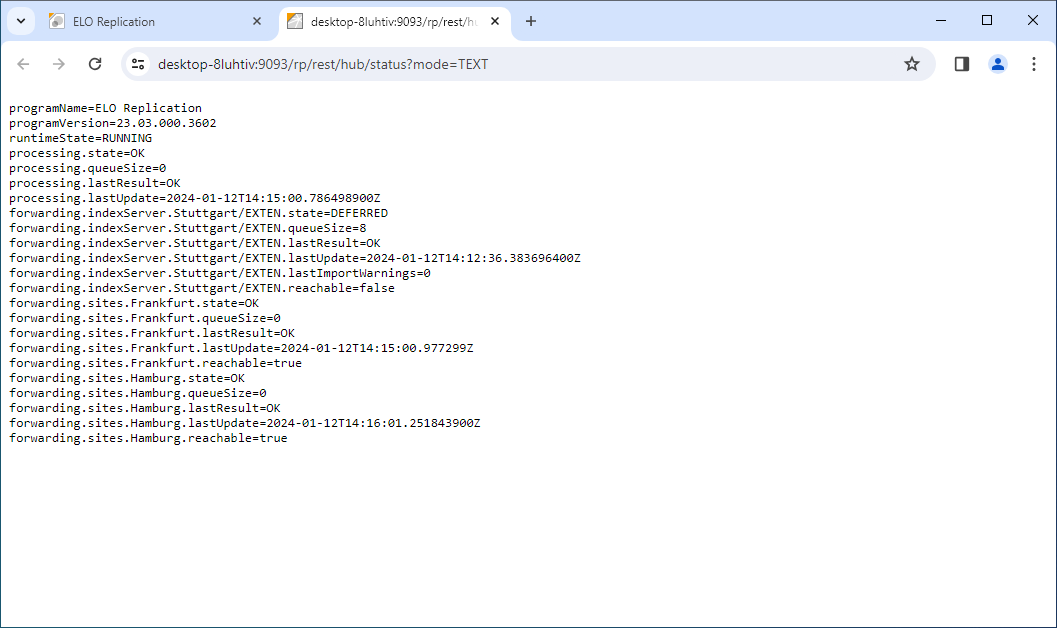This screenshot has height=628, width=1057.
Task: Click the sites.Frankfurt.lastResult=OK line
Action: tap(152, 333)
